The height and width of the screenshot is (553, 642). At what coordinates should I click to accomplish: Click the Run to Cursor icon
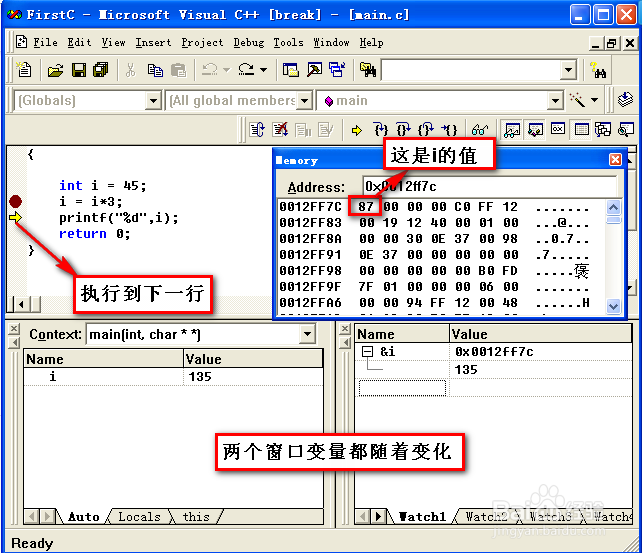[449, 130]
